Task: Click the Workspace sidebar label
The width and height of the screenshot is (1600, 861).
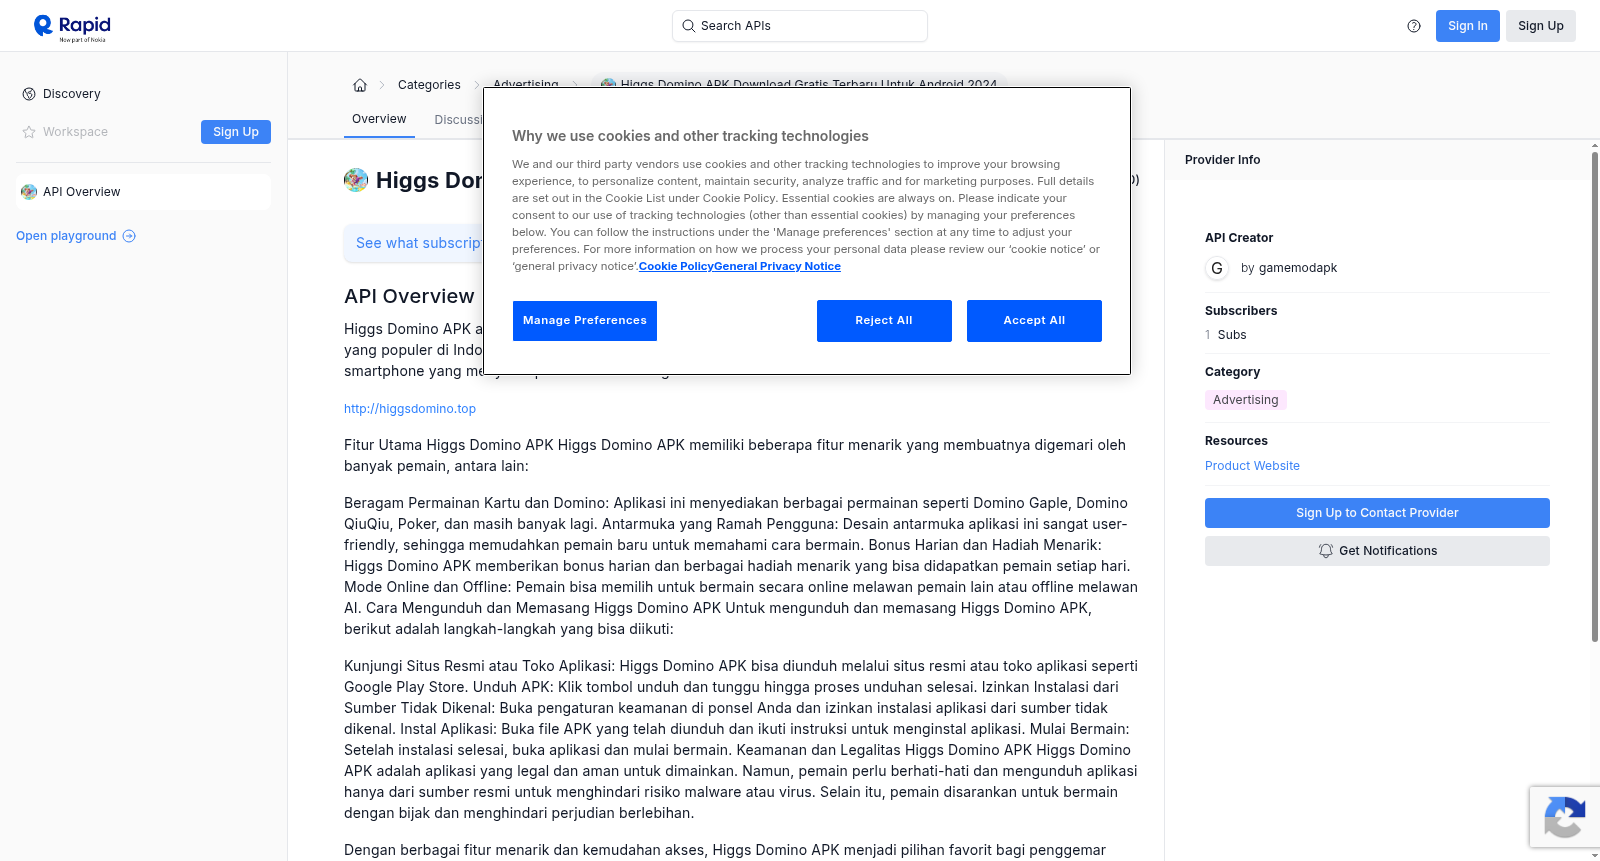Action: click(x=75, y=132)
